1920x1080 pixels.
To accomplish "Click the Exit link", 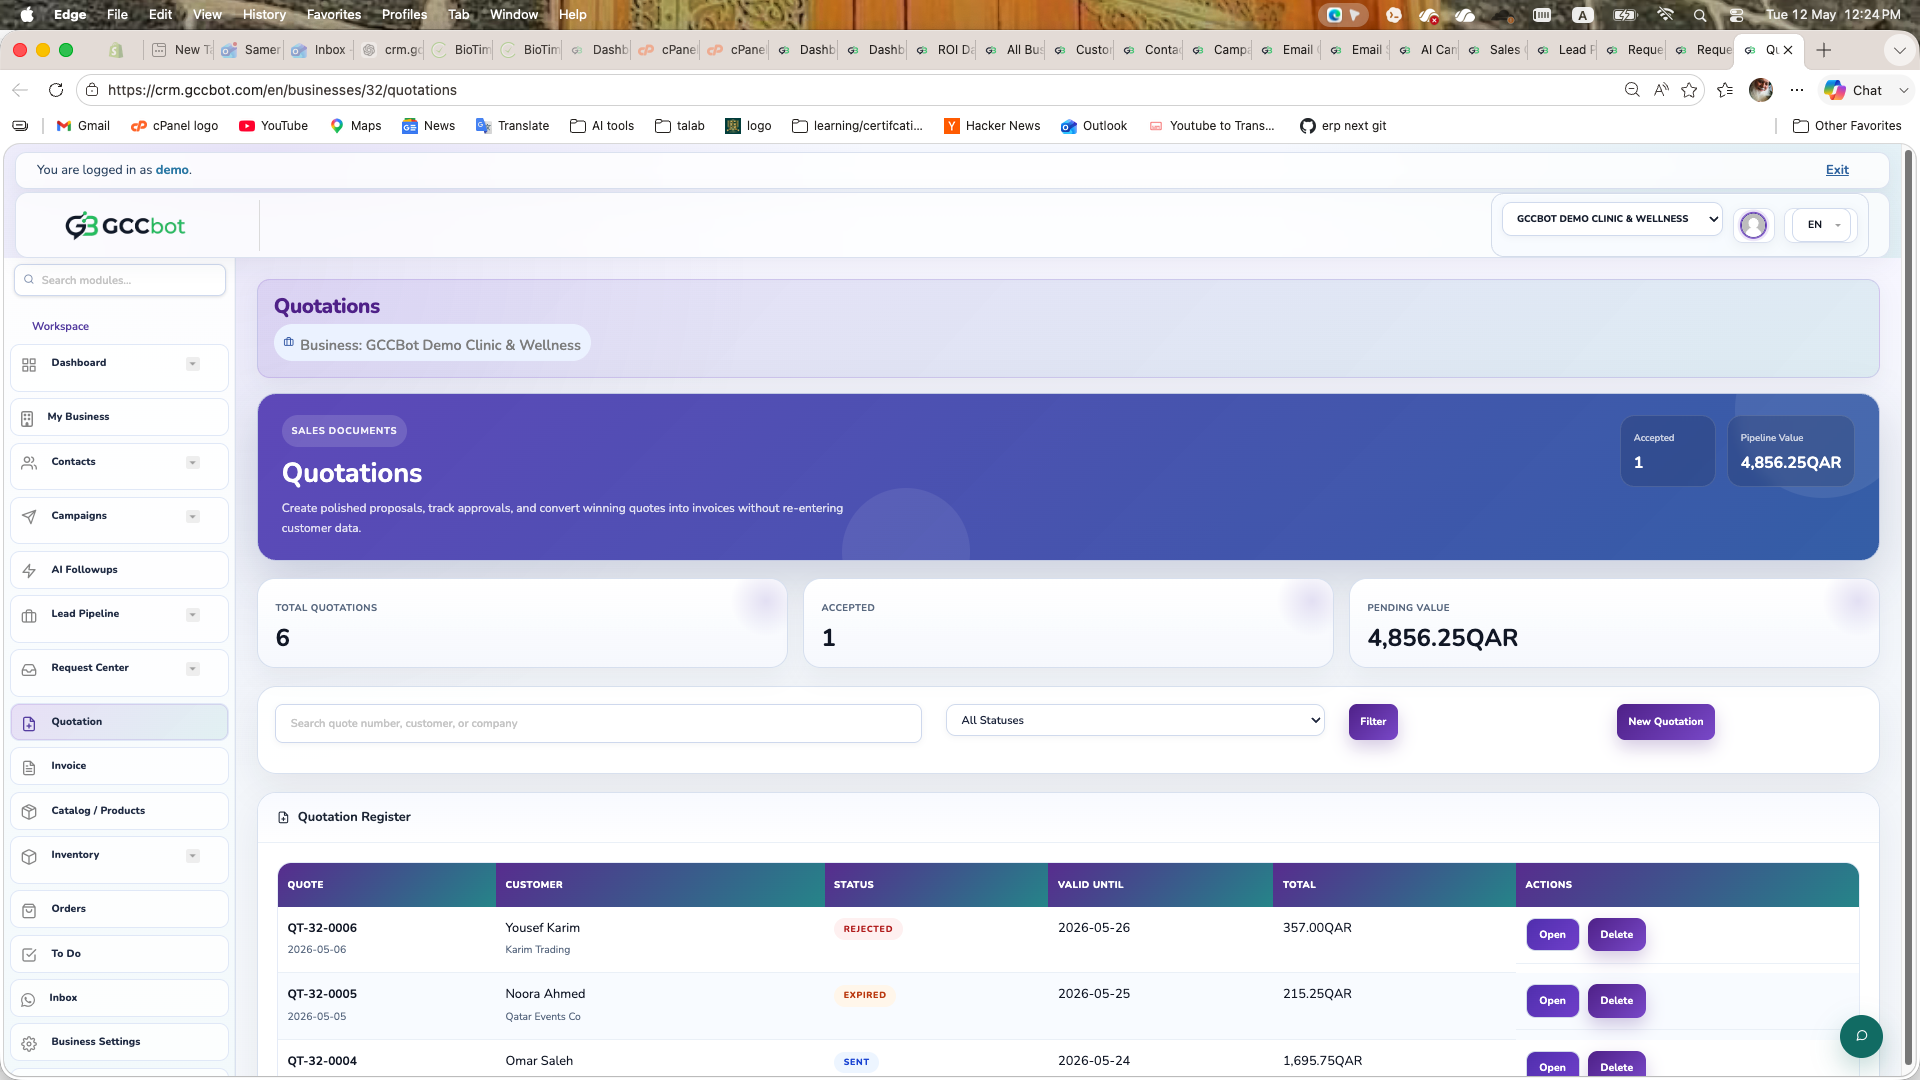I will [x=1837, y=170].
